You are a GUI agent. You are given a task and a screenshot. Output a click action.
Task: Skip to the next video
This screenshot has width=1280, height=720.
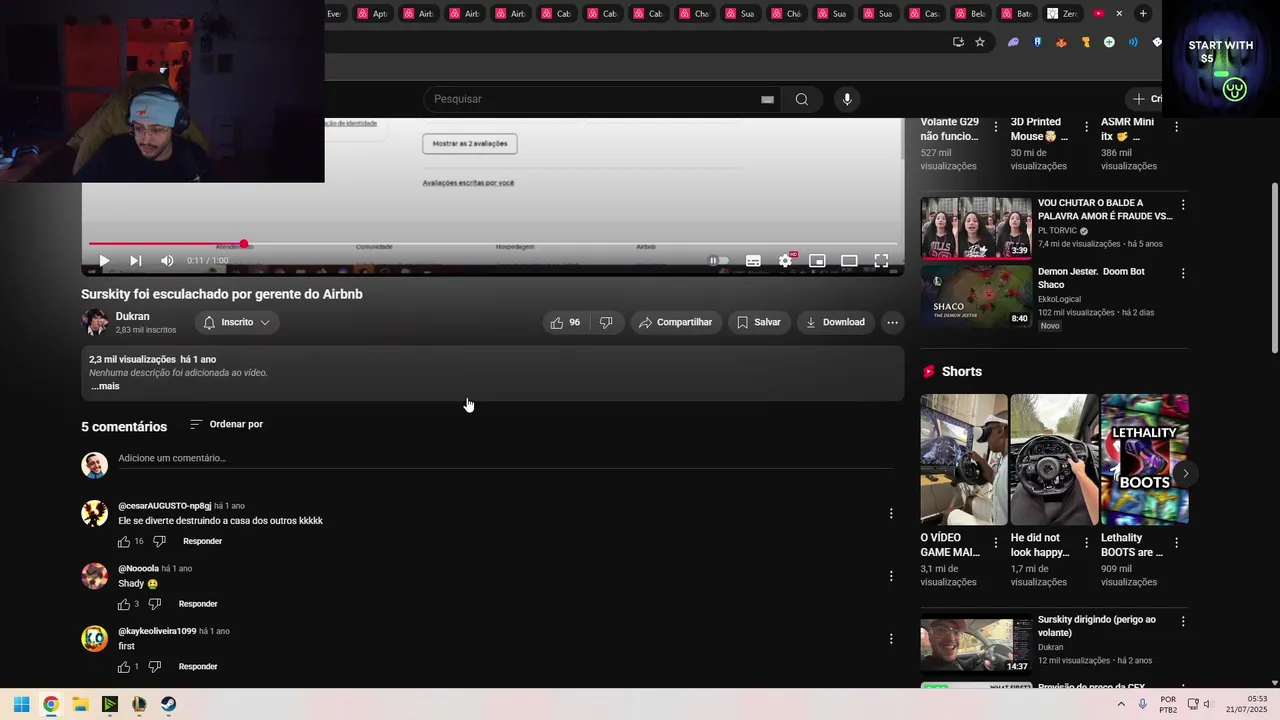click(x=135, y=261)
